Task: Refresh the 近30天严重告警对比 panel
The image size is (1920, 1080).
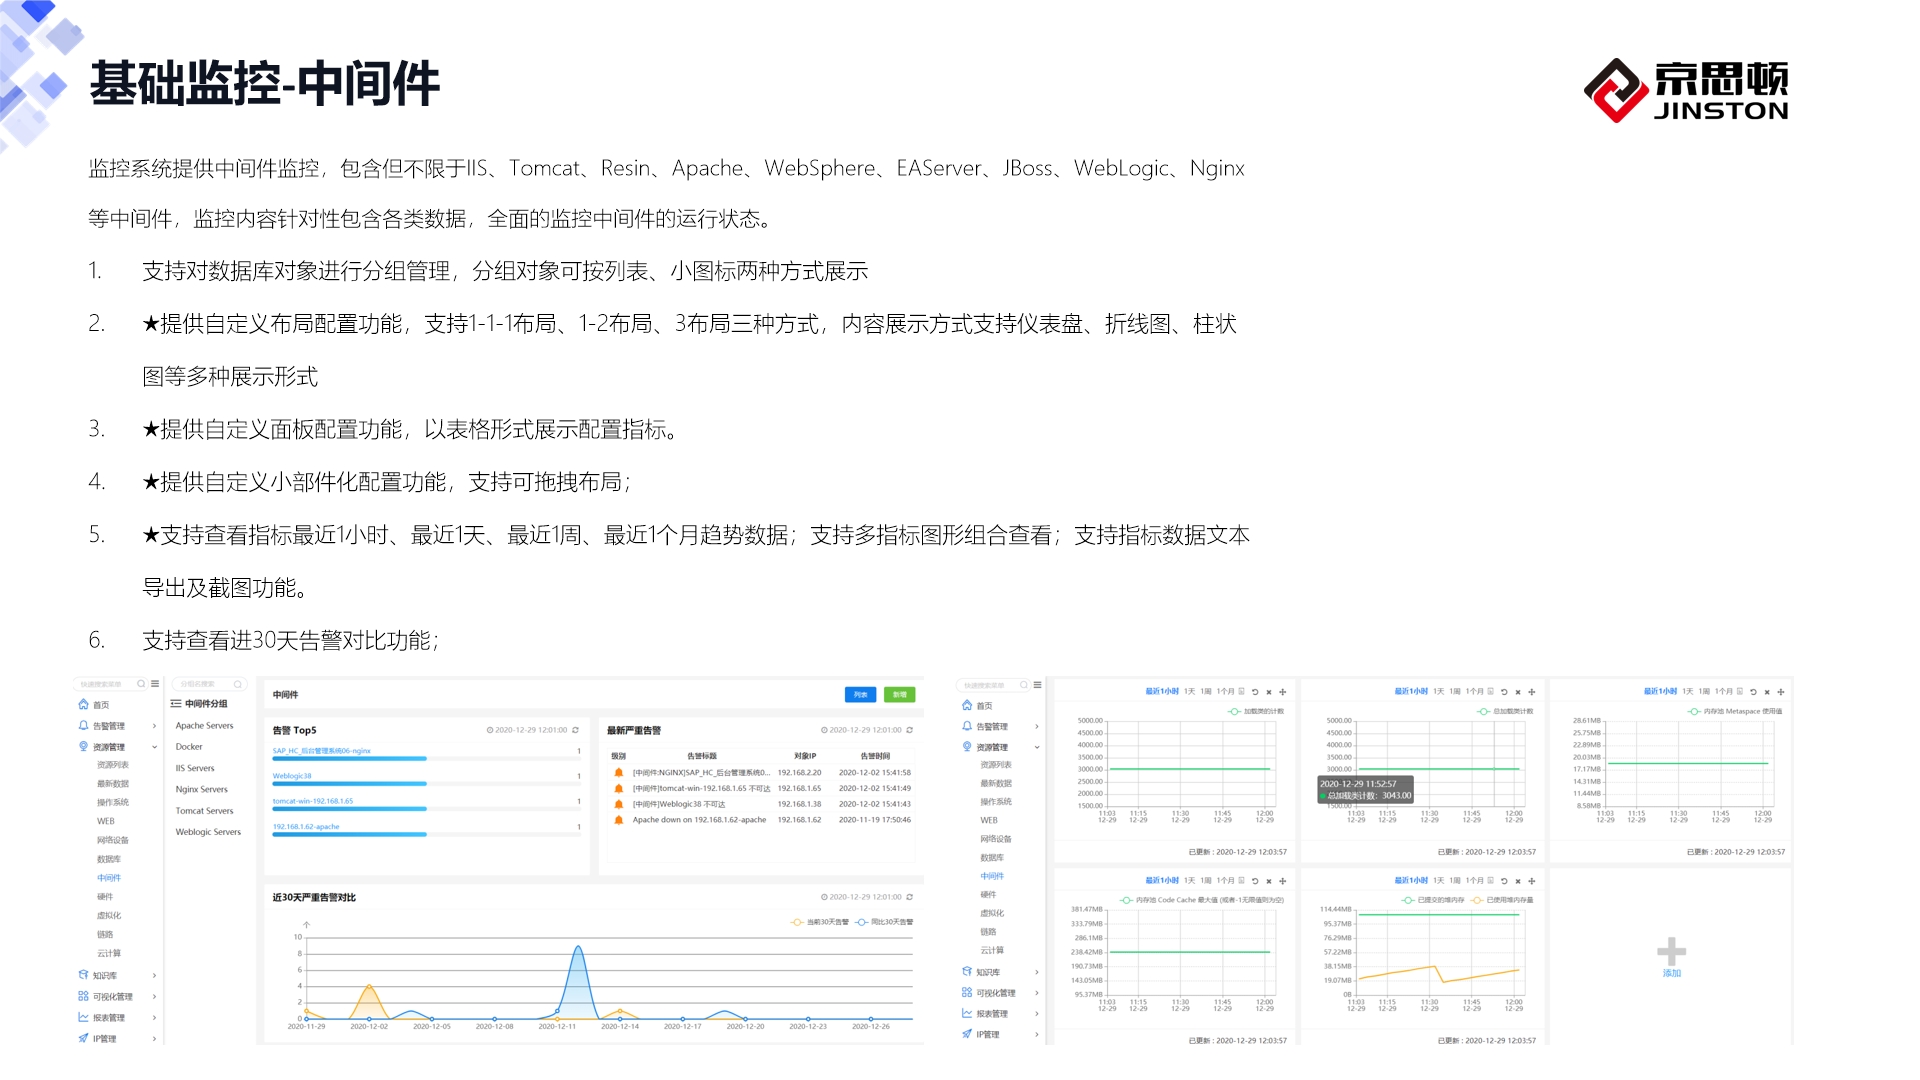Action: [x=909, y=897]
